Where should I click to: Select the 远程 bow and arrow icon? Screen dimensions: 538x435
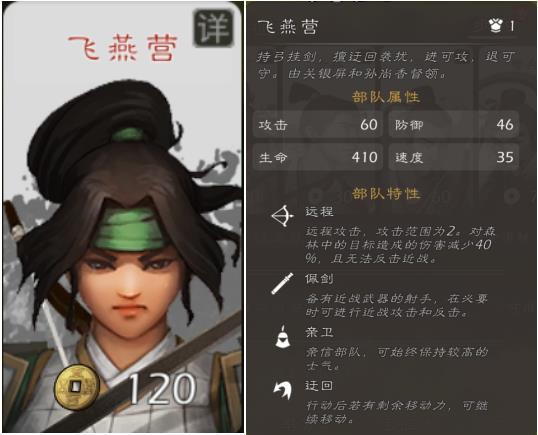click(283, 216)
